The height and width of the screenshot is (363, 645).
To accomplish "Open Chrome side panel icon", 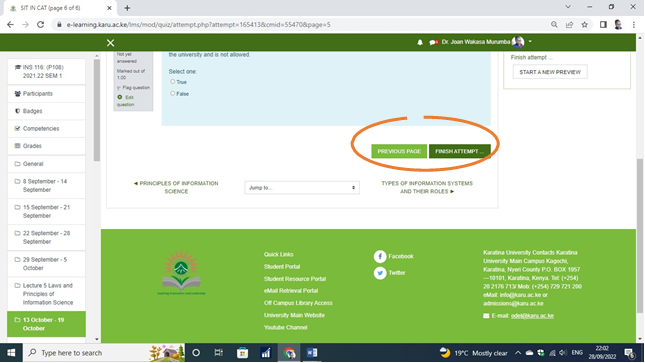I will [x=603, y=25].
